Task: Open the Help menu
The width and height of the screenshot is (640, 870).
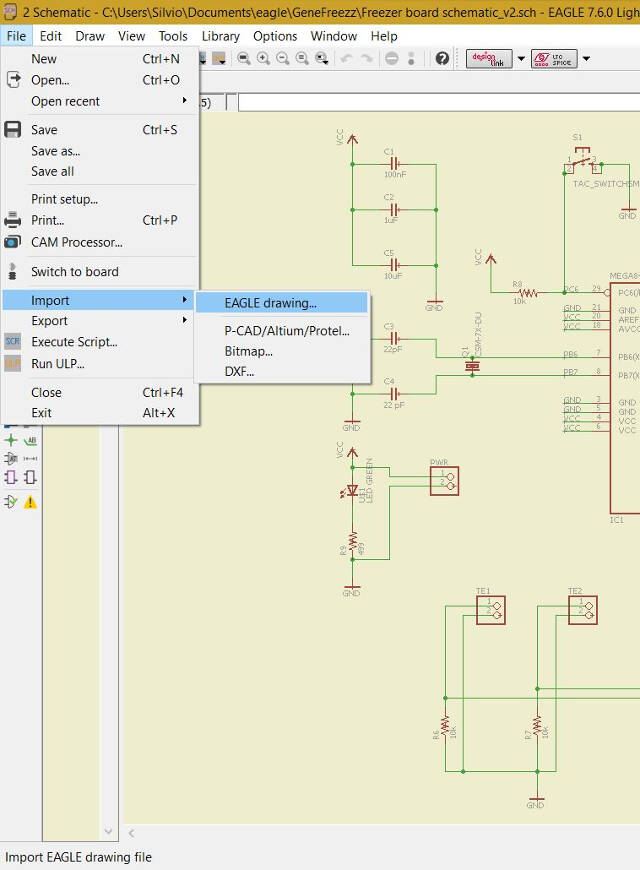Action: point(384,36)
